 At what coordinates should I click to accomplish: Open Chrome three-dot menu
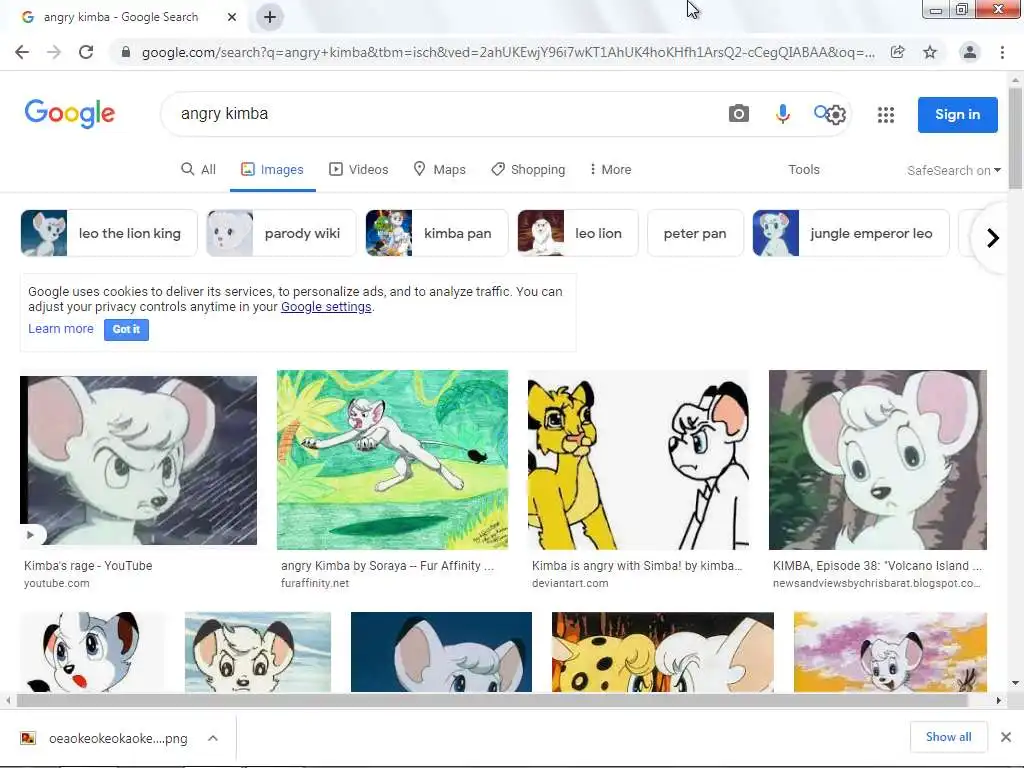1002,52
